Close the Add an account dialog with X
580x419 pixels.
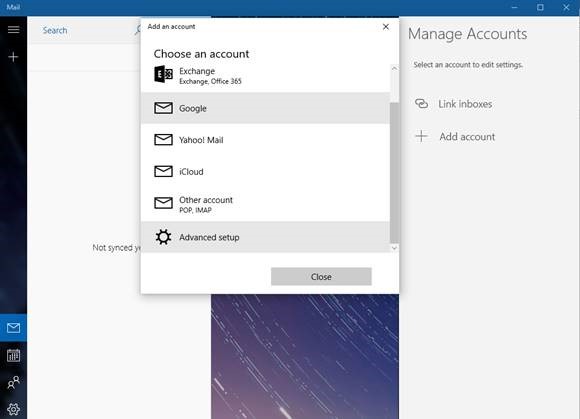[x=386, y=27]
